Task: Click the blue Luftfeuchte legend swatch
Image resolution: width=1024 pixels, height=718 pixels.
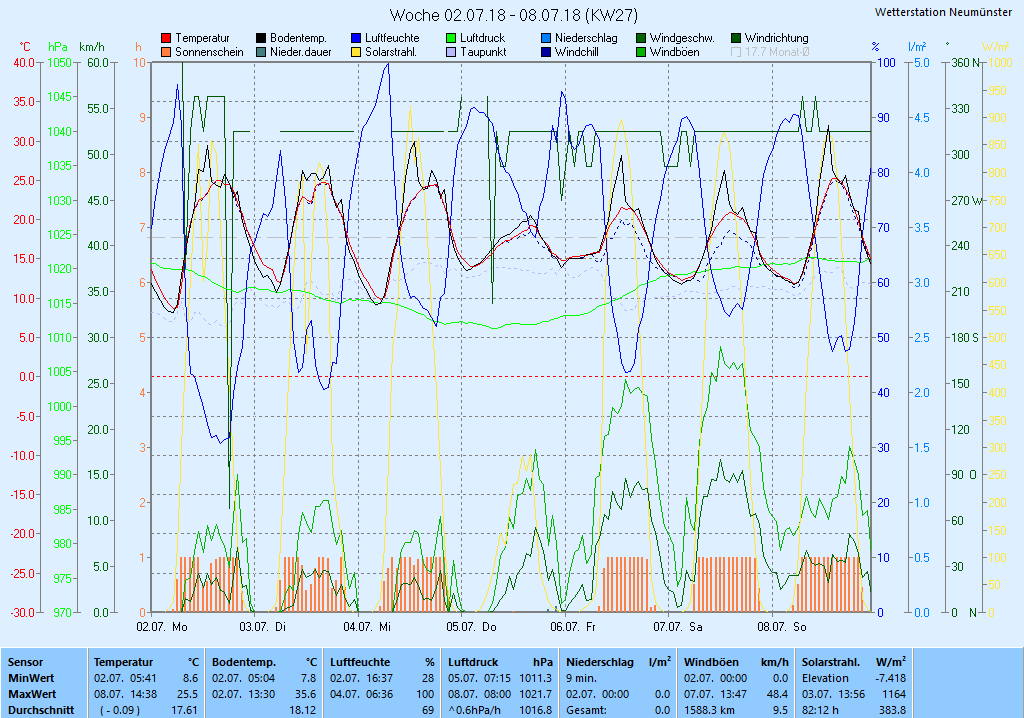Action: (356, 39)
